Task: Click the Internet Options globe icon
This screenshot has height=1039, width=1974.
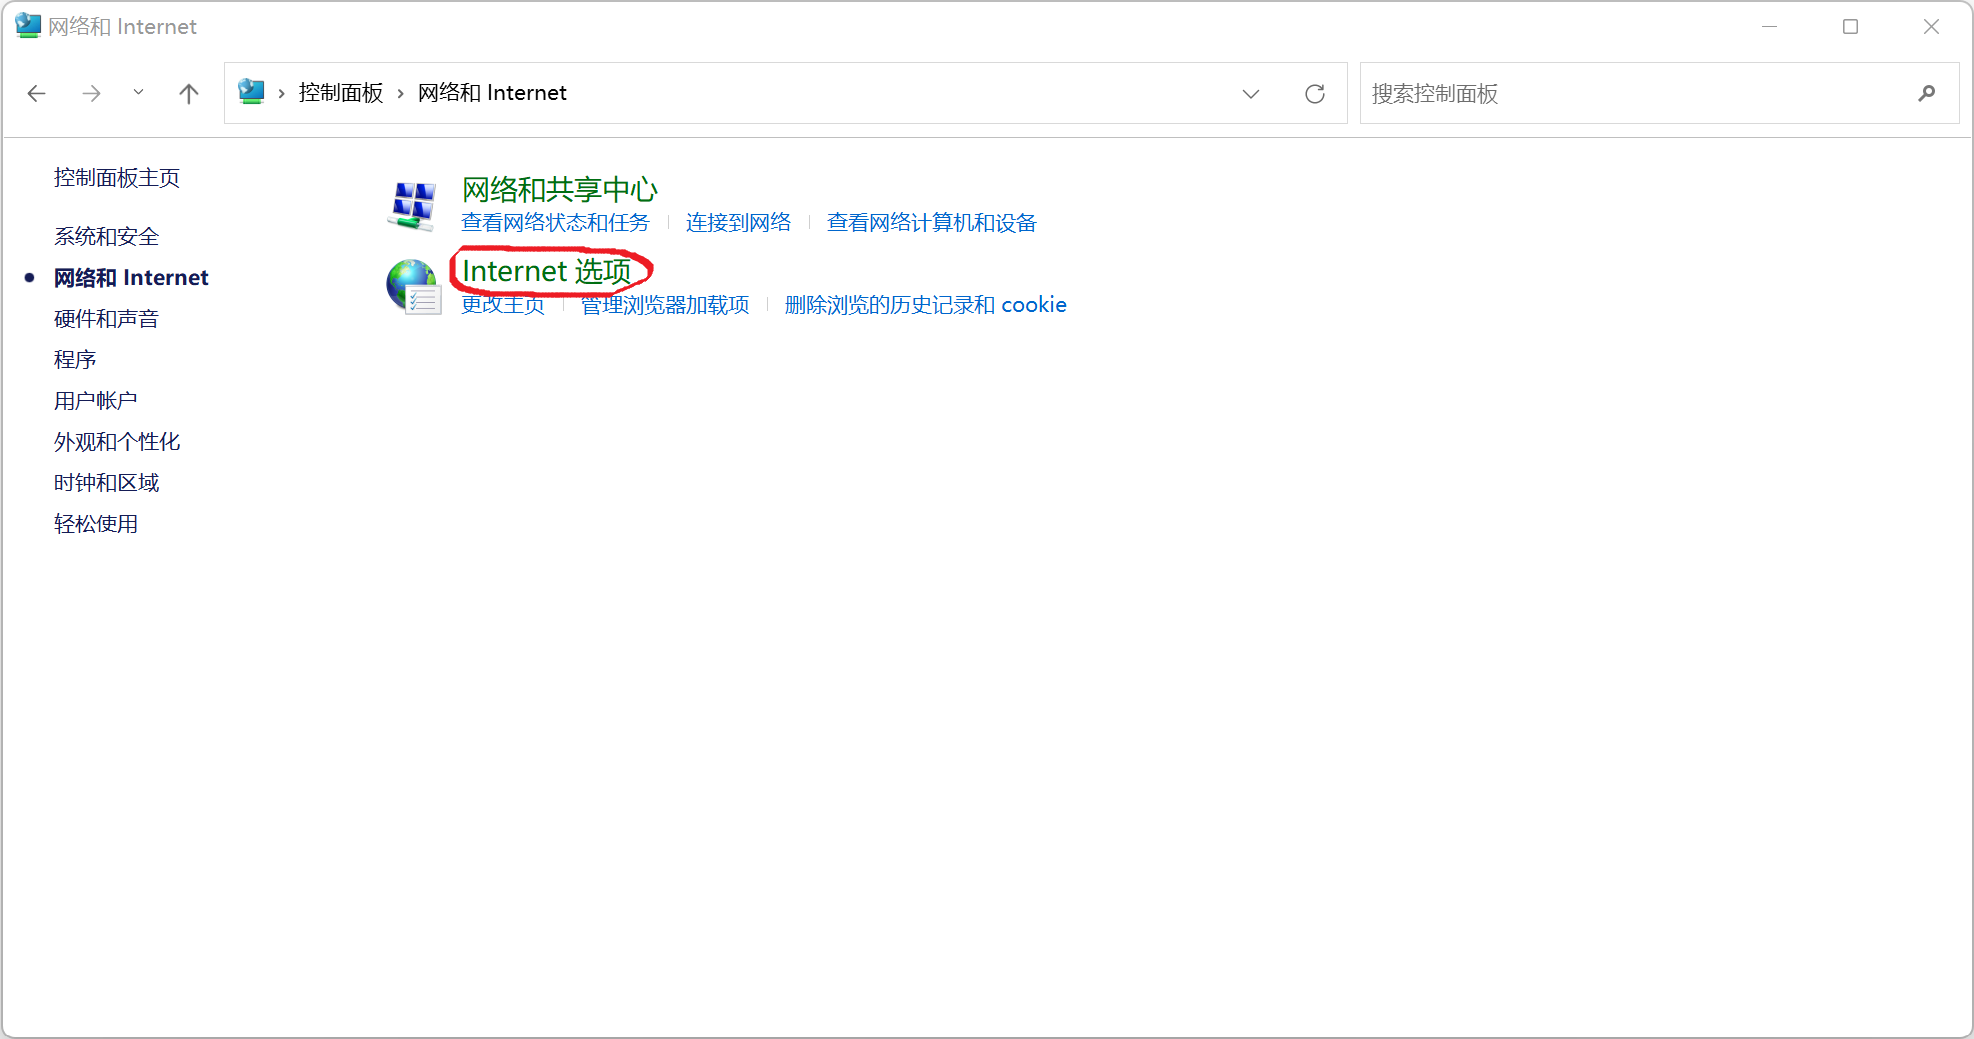Action: [x=413, y=286]
